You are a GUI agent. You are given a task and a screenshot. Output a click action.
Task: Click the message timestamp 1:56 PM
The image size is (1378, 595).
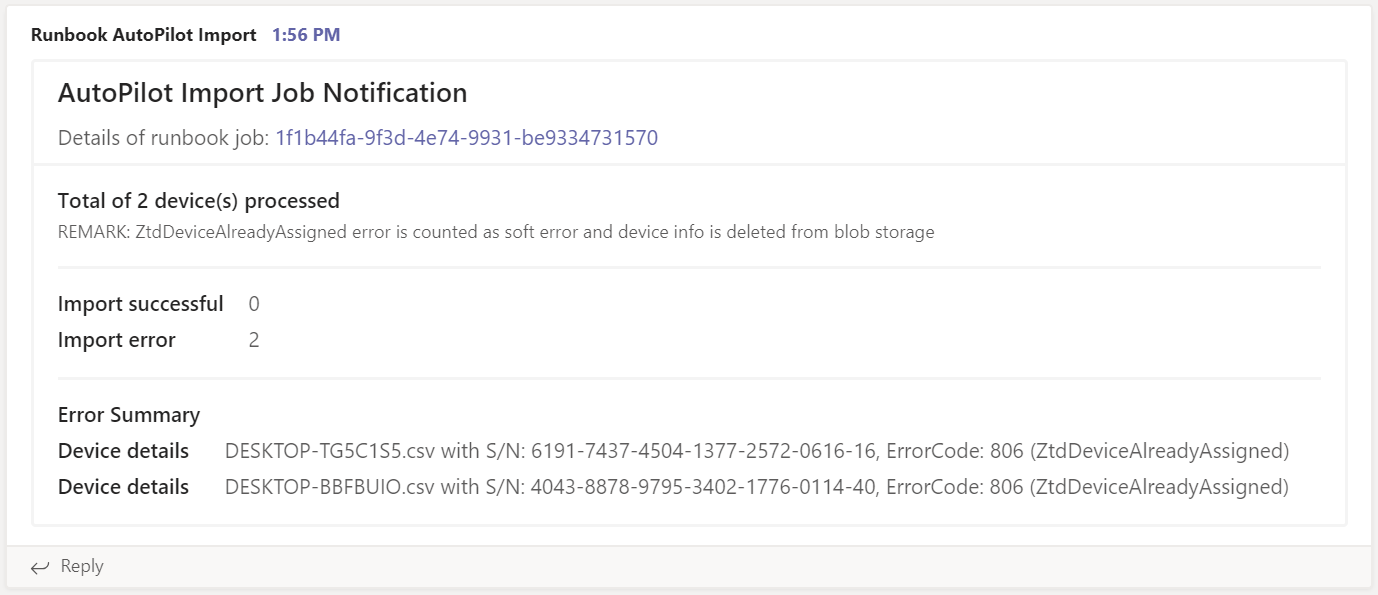[306, 35]
